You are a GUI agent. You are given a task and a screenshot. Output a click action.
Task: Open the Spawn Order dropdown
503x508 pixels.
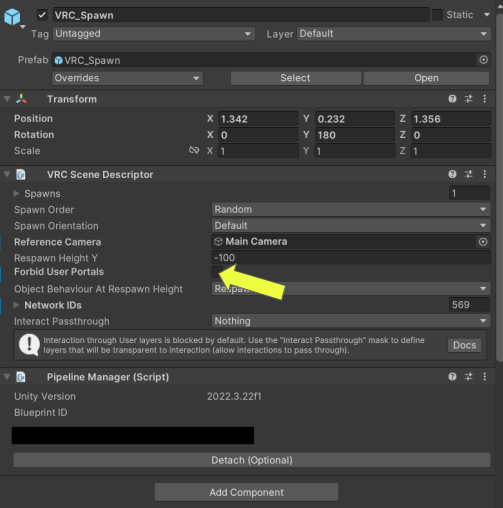pyautogui.click(x=351, y=210)
